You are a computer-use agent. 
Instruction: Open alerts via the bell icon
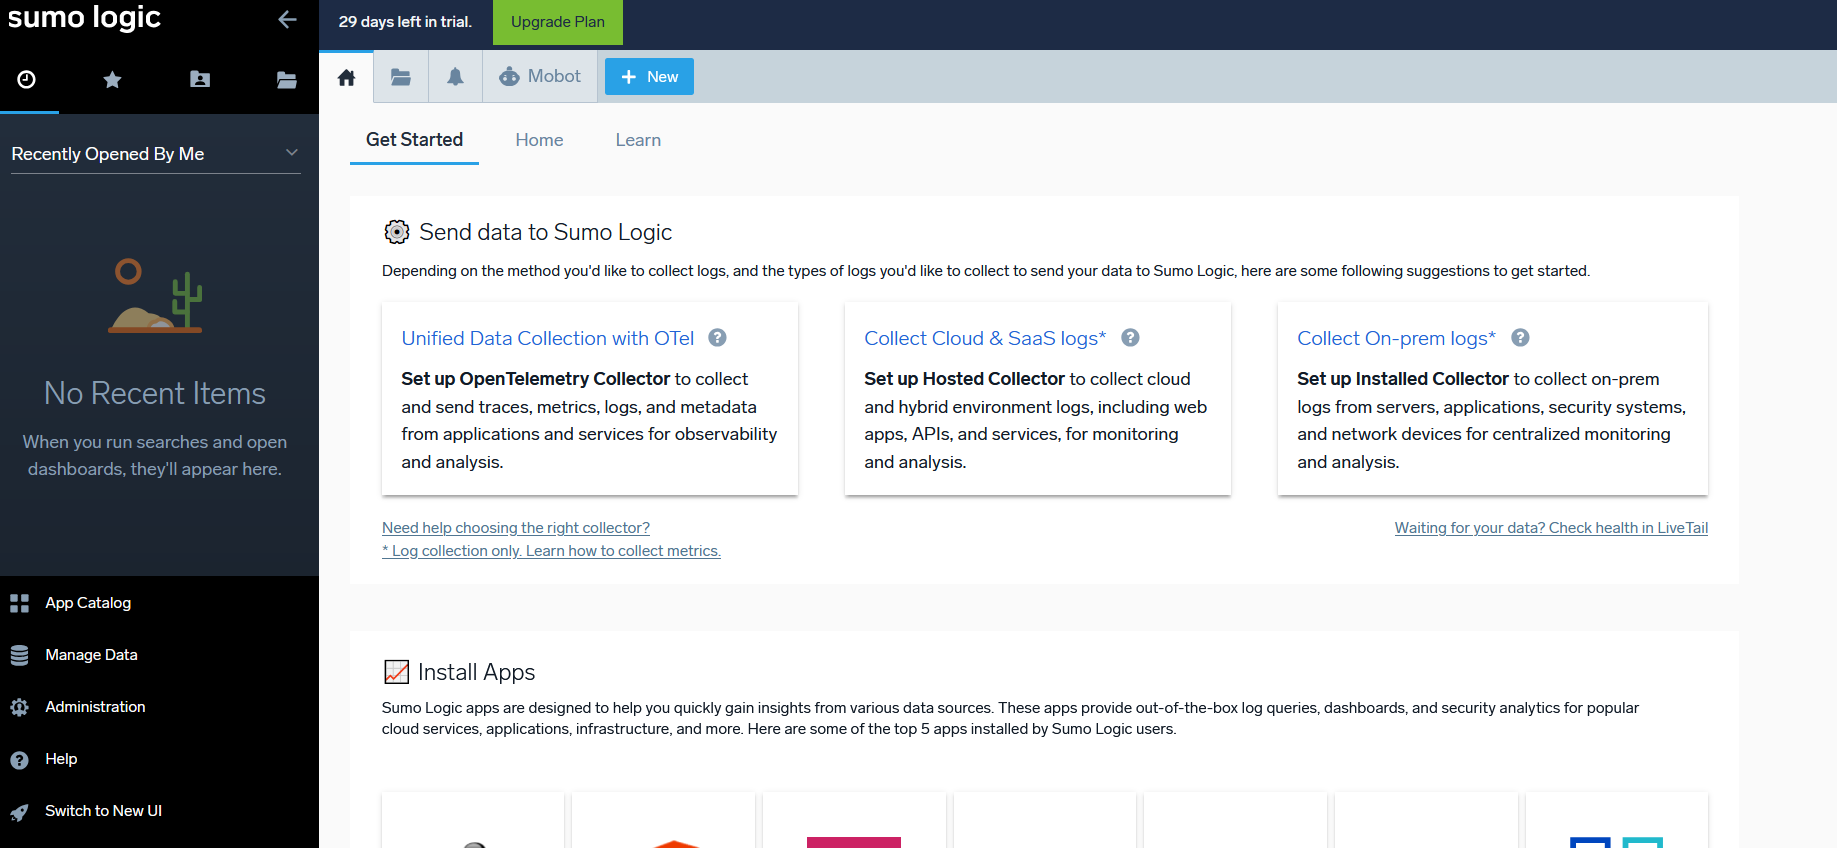click(455, 77)
